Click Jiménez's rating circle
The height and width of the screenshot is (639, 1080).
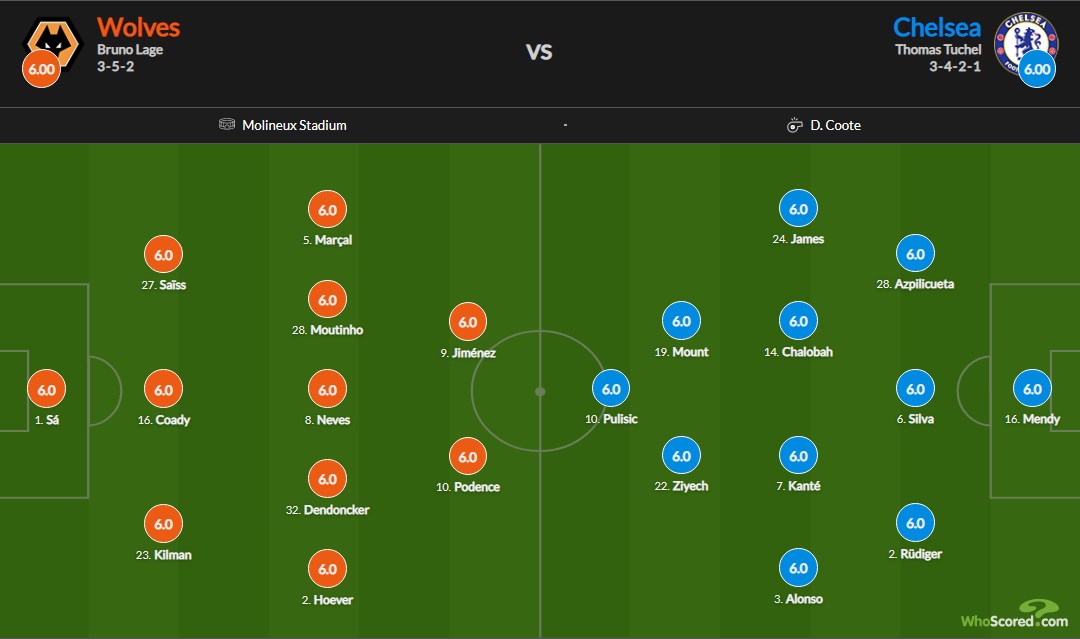tap(467, 321)
